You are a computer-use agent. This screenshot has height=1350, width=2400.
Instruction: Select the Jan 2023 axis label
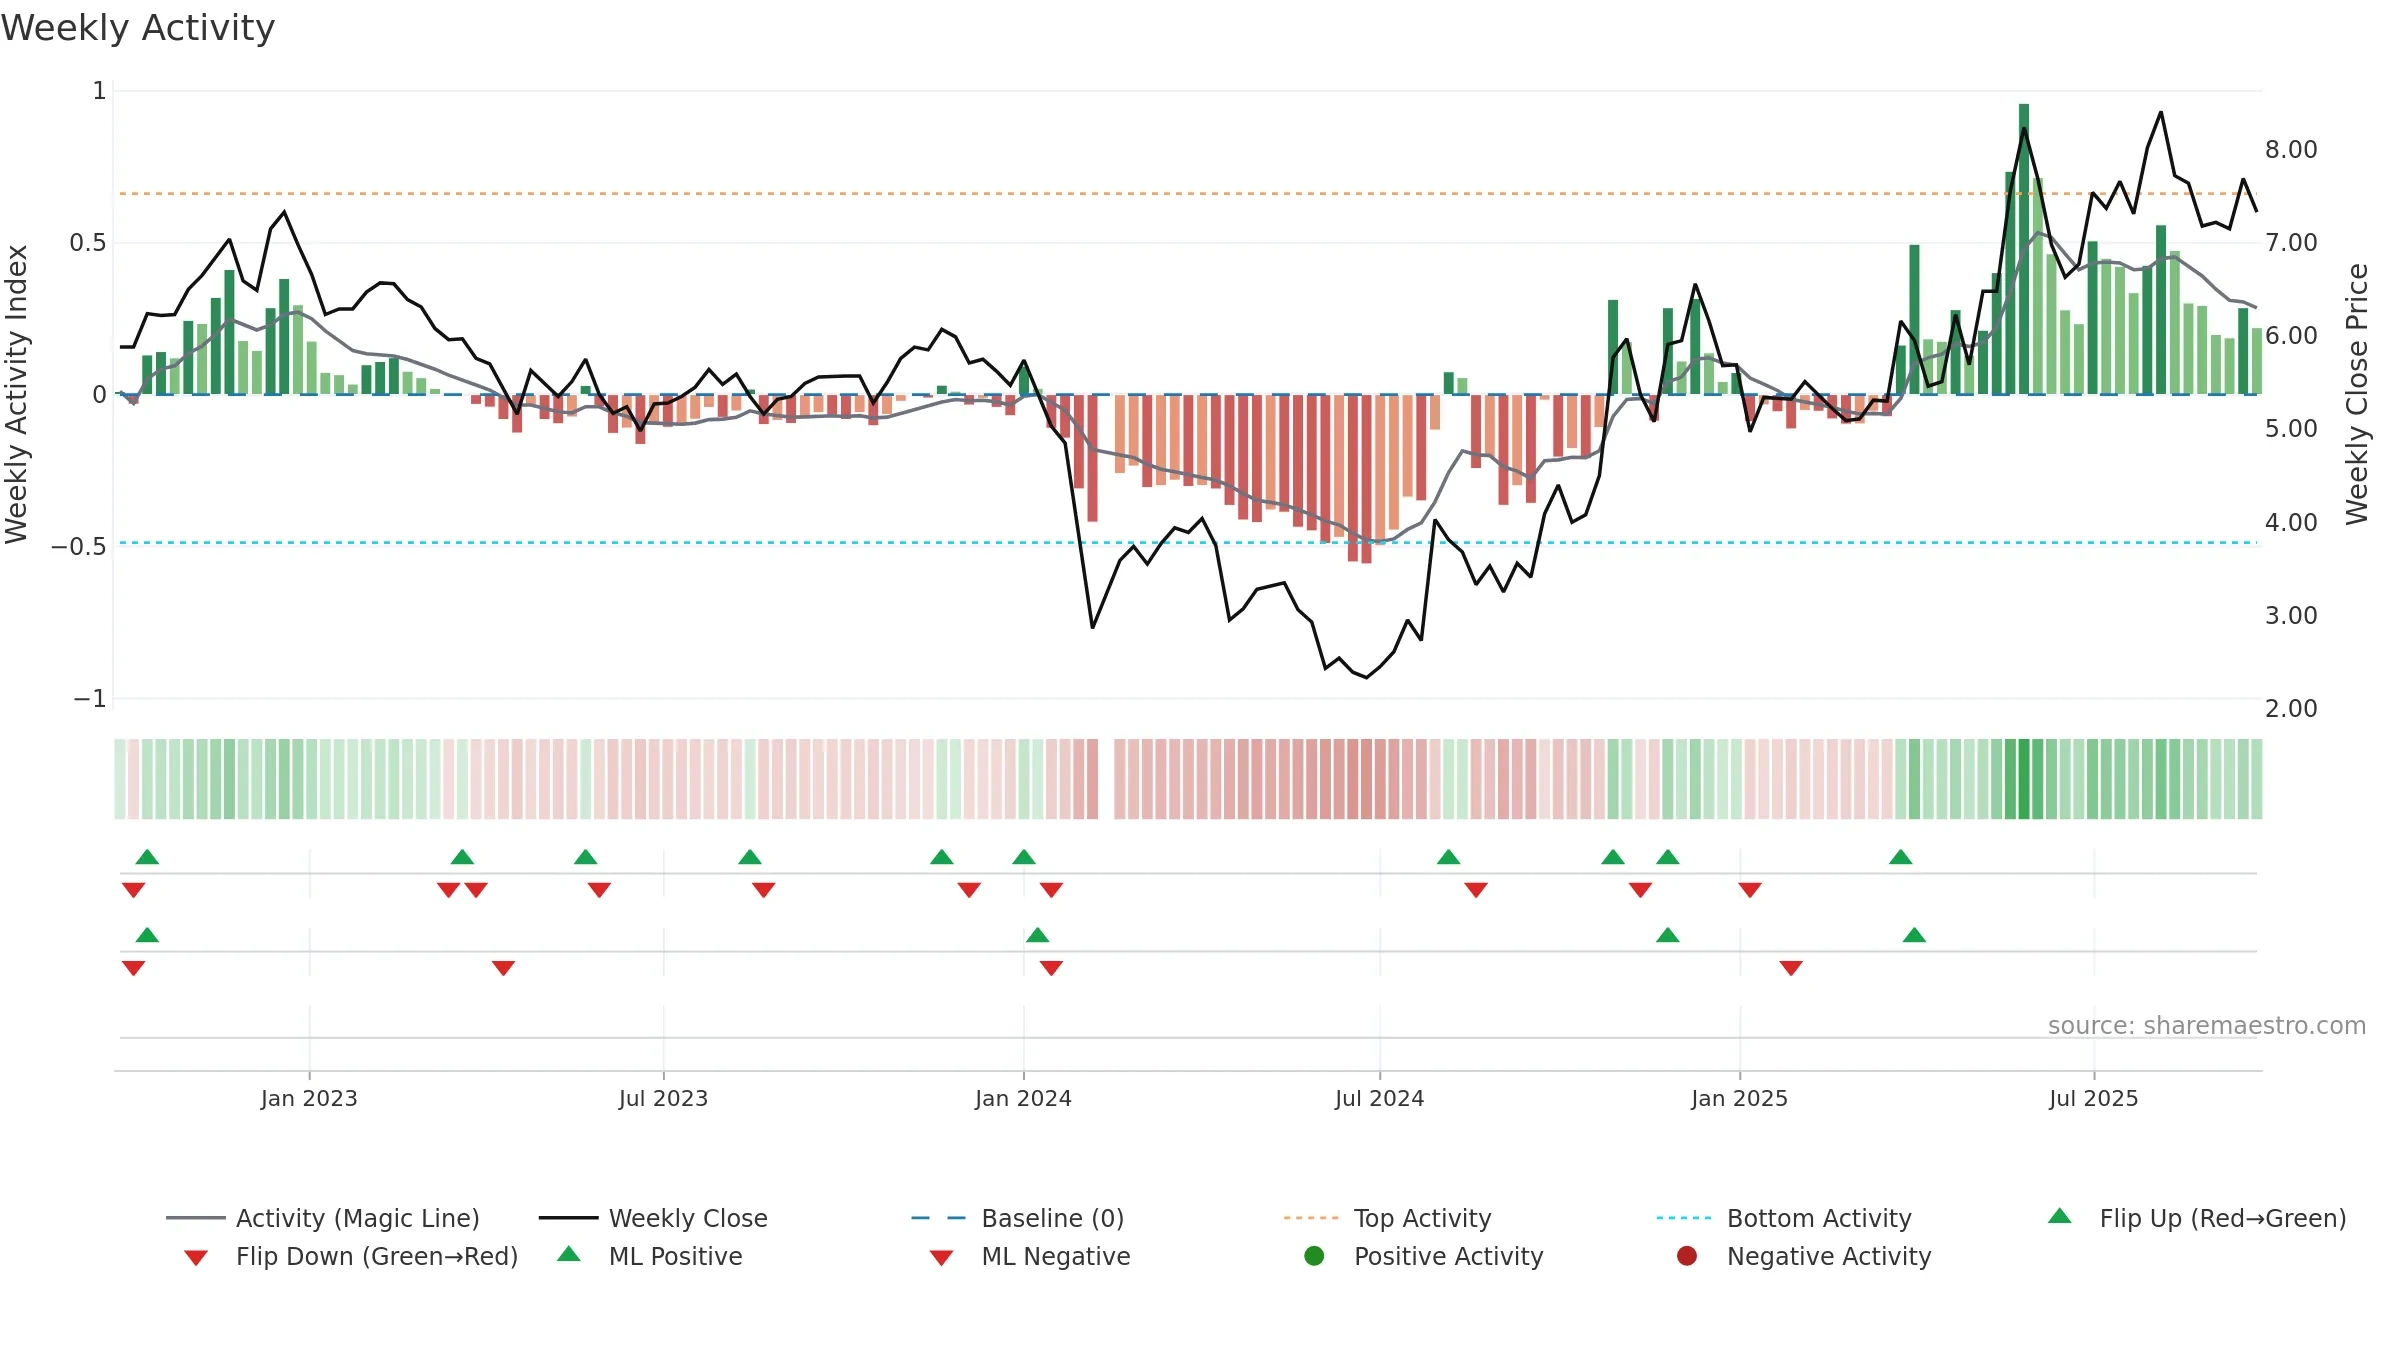(309, 1098)
